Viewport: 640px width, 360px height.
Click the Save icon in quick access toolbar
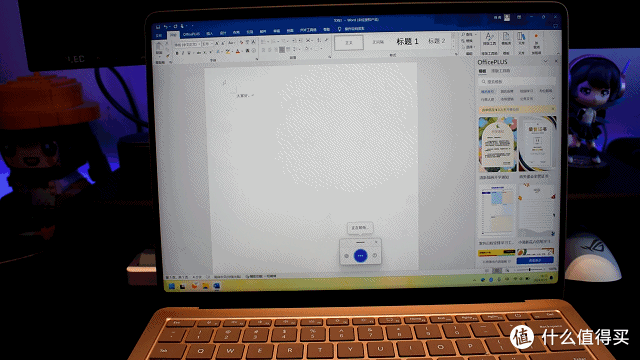[x=158, y=27]
